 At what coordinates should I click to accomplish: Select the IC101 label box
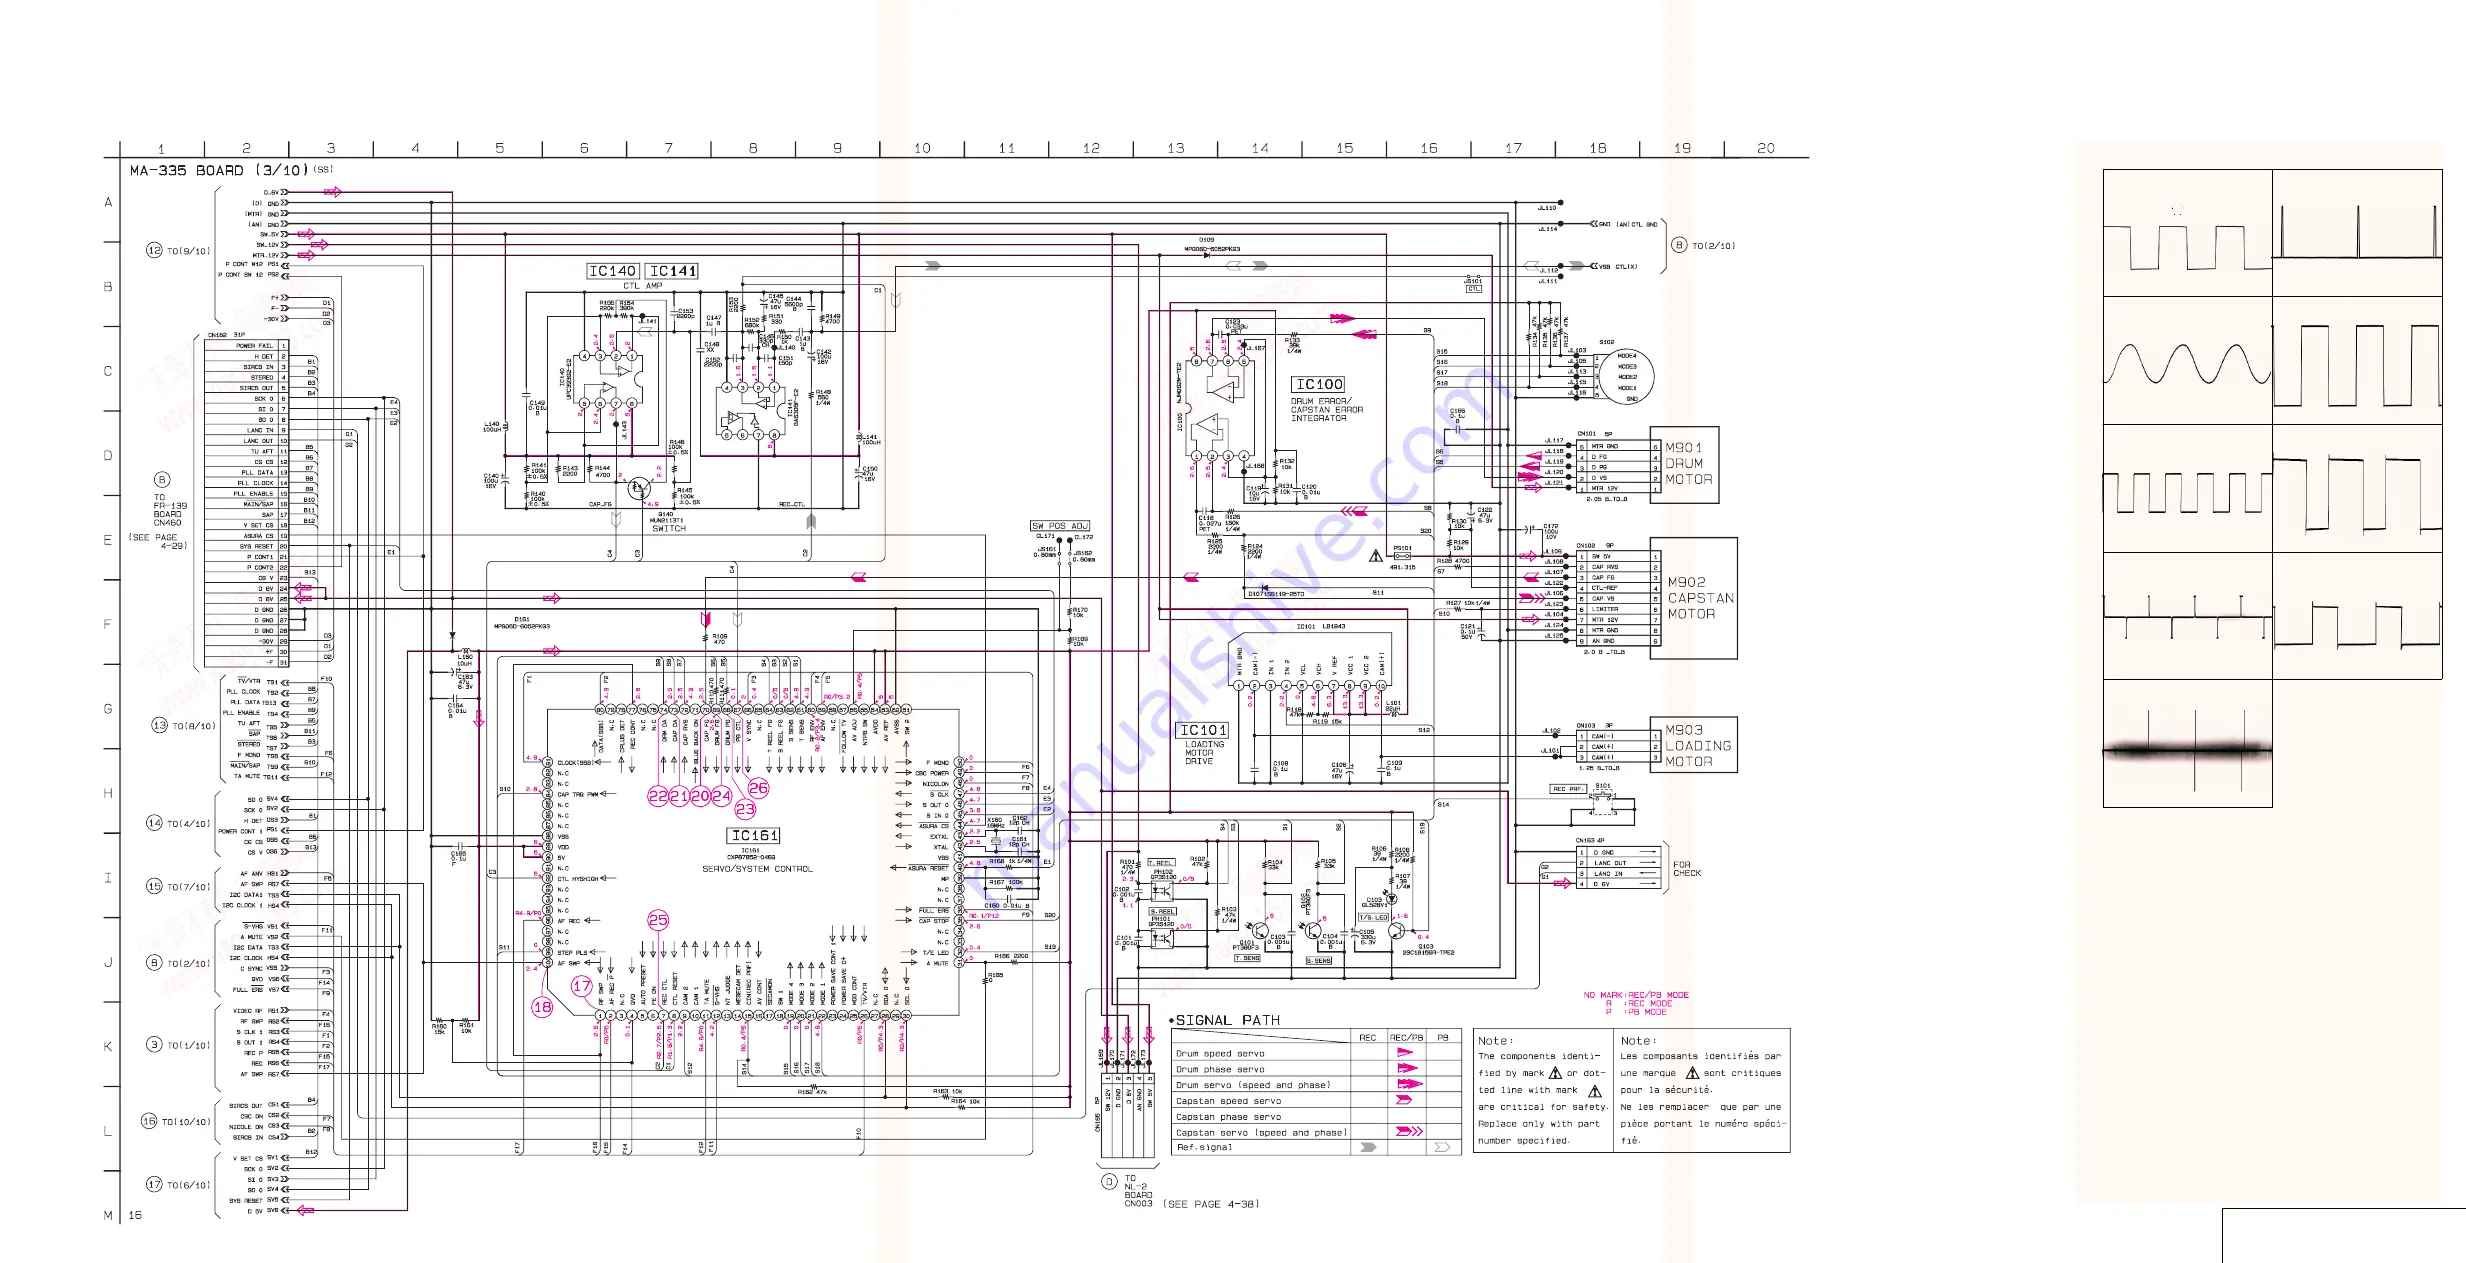(1203, 730)
